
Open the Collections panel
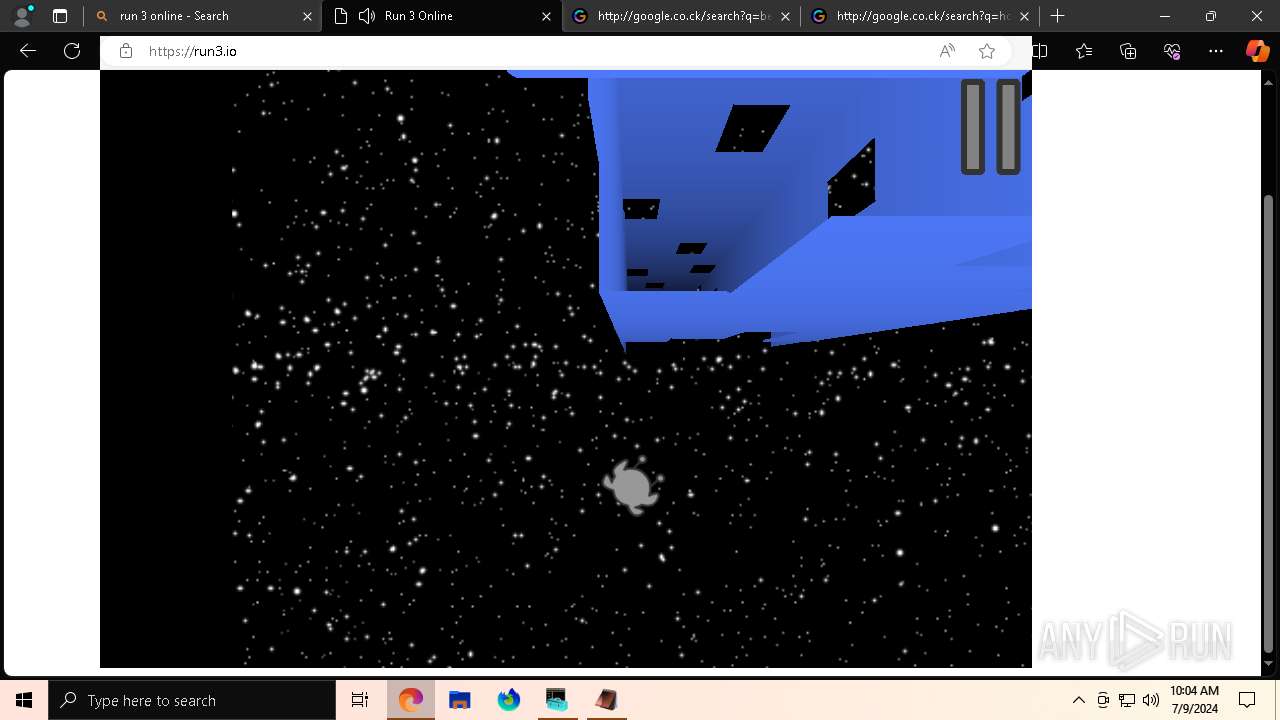1128,51
